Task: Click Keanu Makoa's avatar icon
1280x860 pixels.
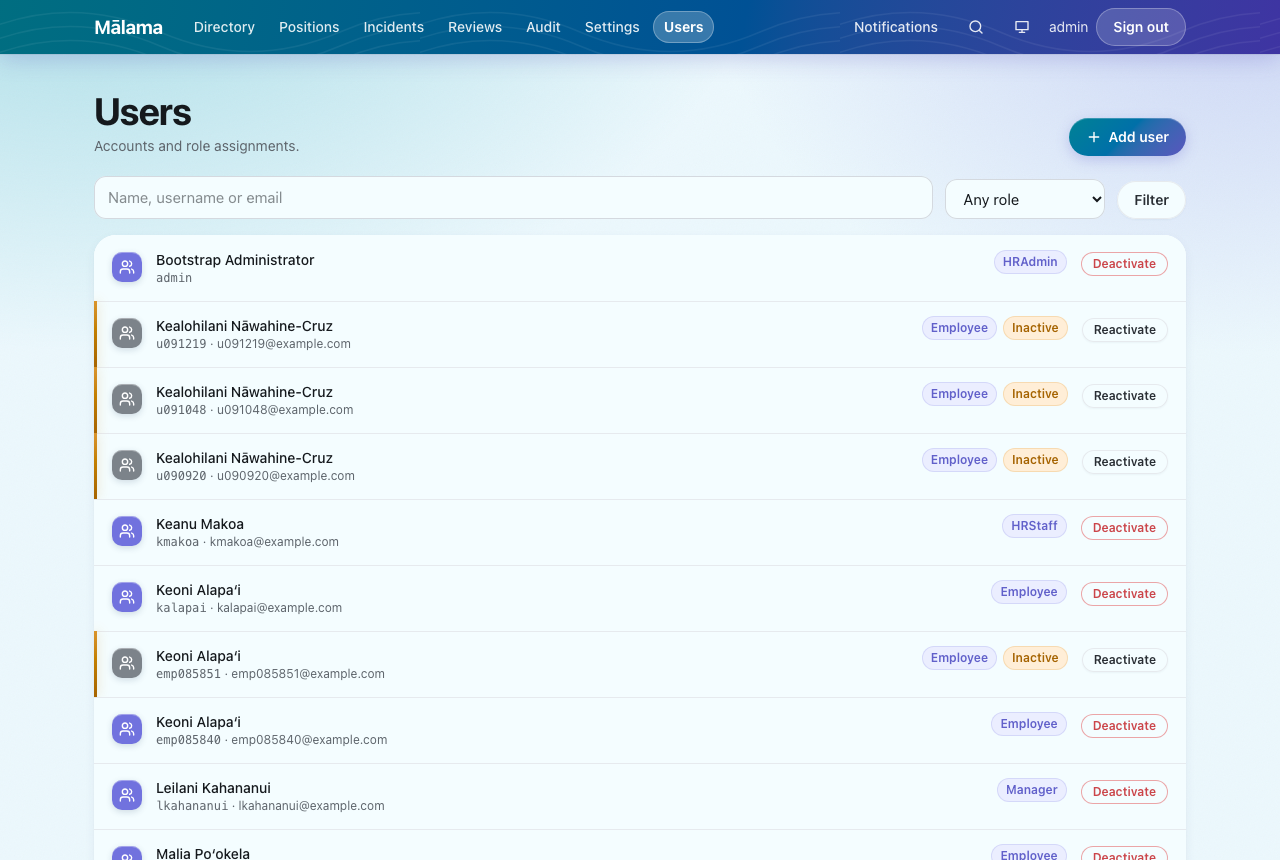Action: (127, 531)
